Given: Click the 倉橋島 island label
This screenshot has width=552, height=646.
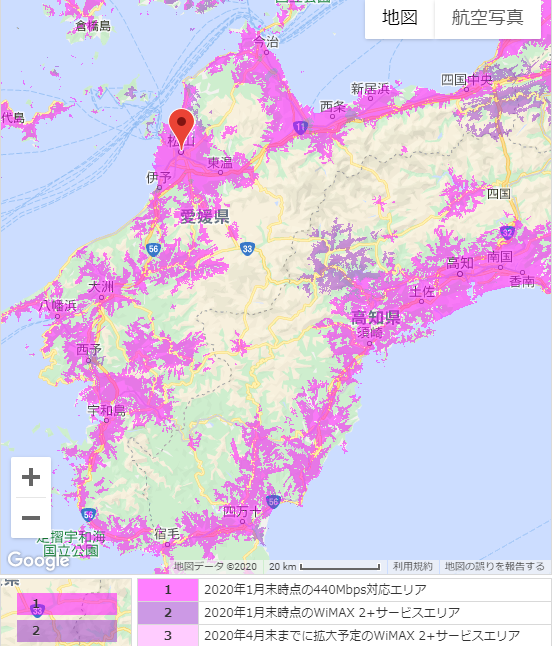Looking at the screenshot, I should click(x=94, y=26).
